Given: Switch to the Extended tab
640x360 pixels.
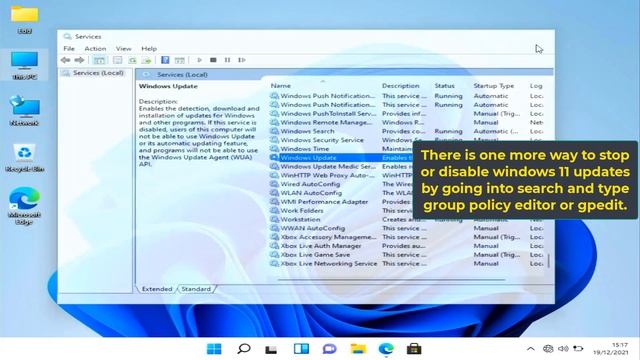Looking at the screenshot, I should point(157,289).
